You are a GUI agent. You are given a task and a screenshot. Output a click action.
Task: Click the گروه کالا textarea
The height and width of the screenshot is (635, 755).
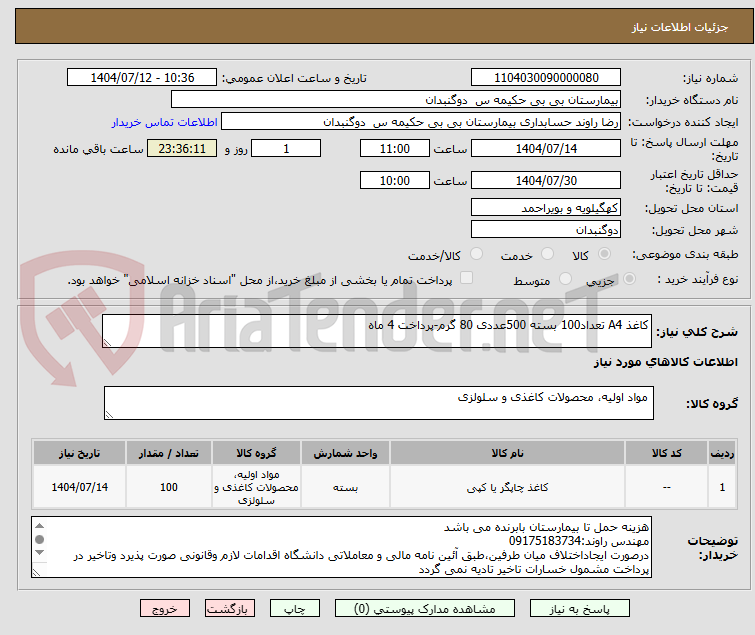click(x=378, y=403)
